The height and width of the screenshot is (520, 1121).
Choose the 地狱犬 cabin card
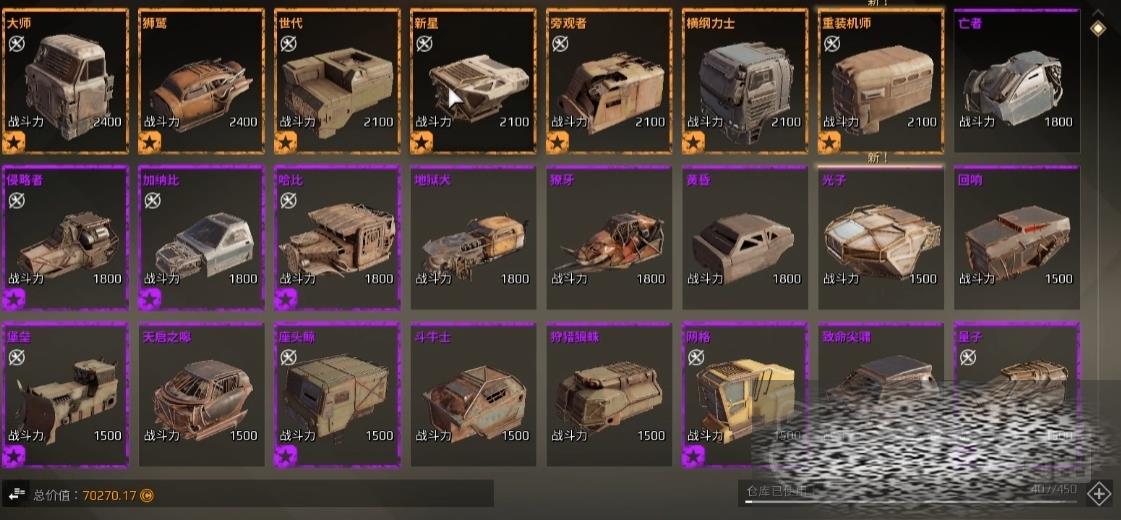tap(473, 238)
